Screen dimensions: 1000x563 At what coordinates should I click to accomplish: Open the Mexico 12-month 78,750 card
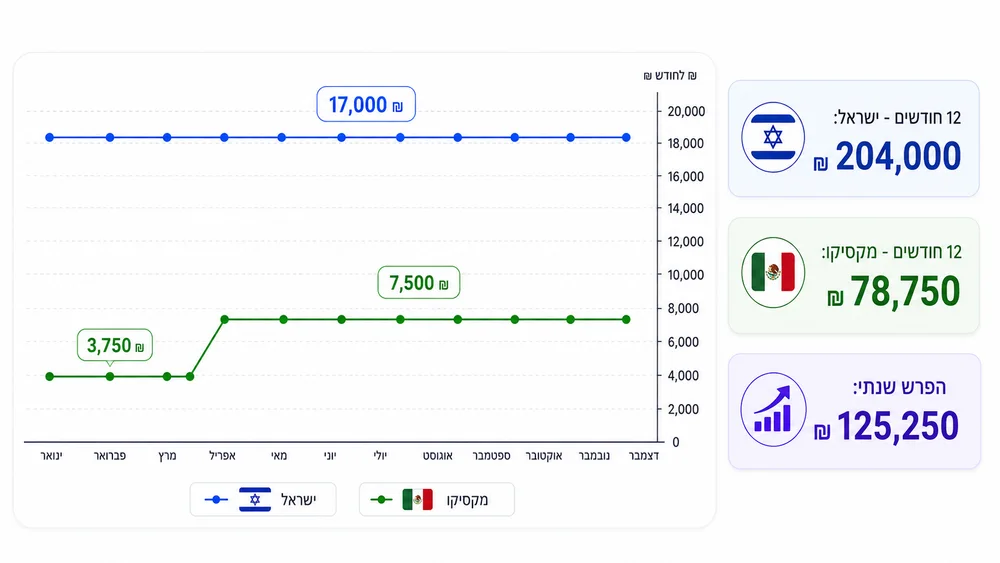[x=853, y=275]
